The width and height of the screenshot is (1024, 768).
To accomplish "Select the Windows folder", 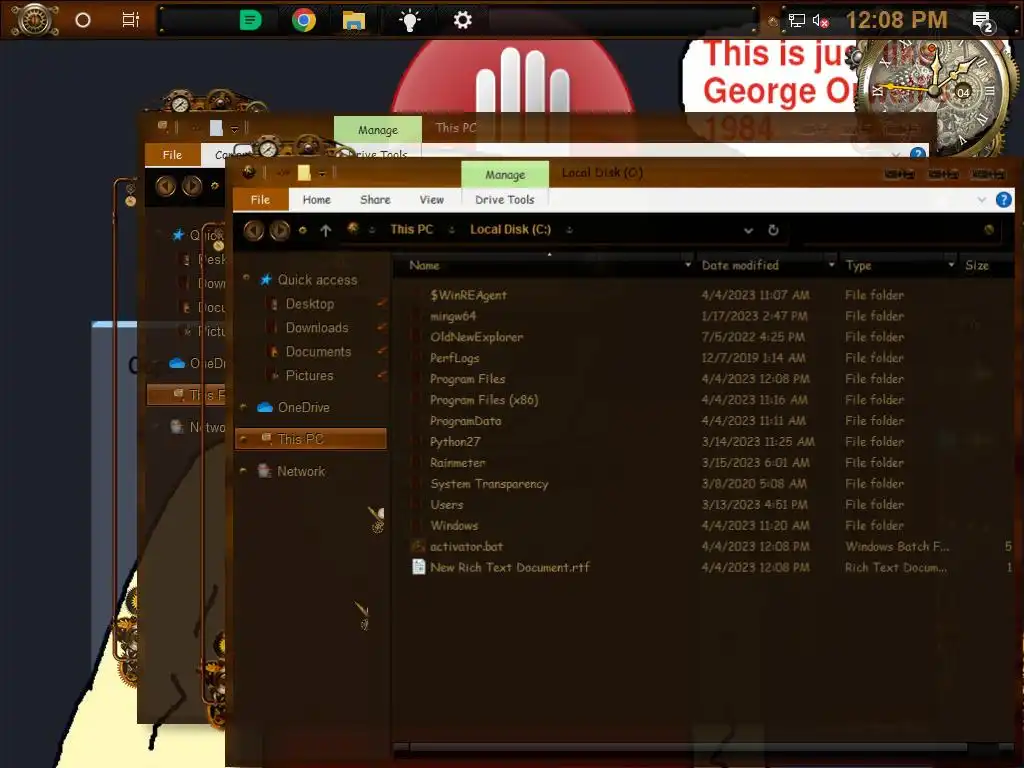I will pyautogui.click(x=454, y=526).
